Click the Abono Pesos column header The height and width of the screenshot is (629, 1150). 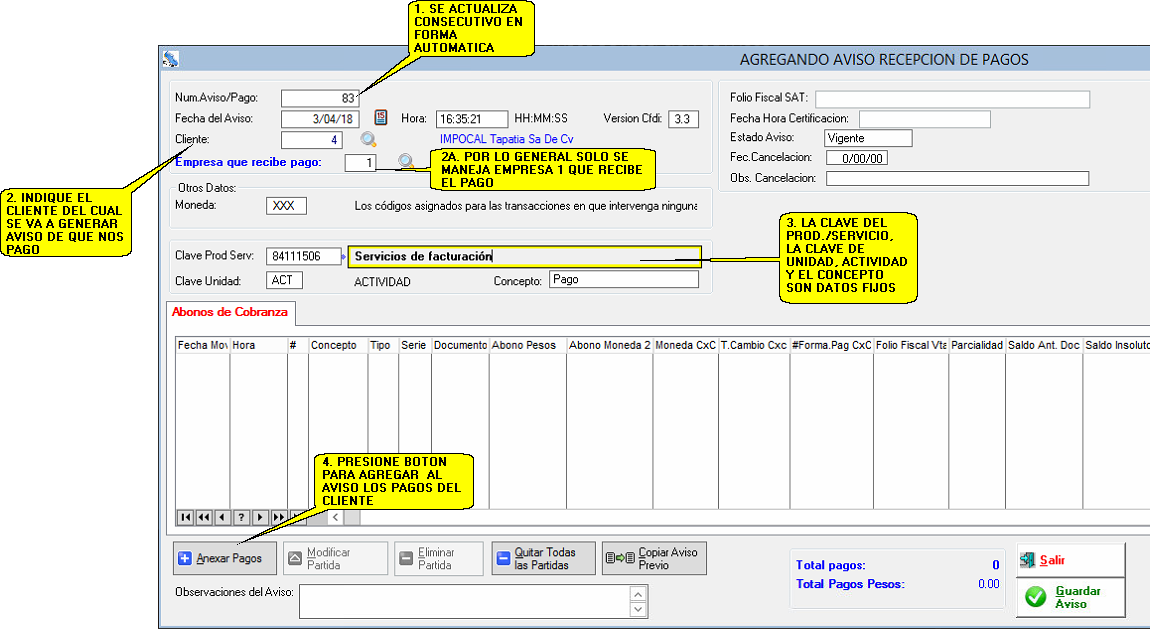[527, 345]
